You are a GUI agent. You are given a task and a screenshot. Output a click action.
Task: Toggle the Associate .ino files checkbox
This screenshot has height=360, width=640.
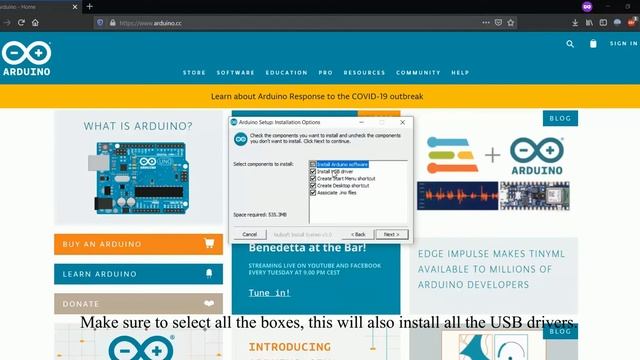pos(313,192)
